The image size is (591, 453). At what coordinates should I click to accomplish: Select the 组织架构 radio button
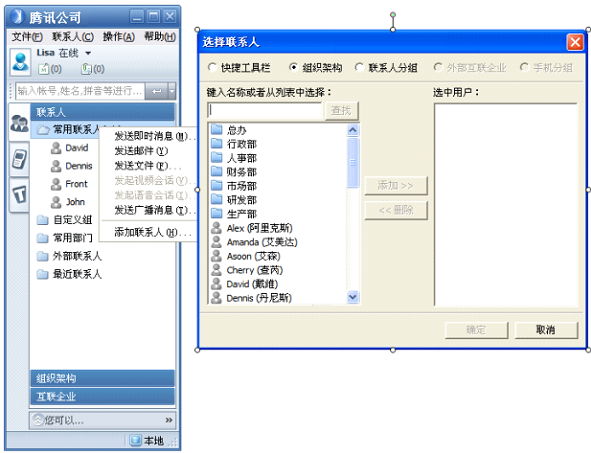pyautogui.click(x=293, y=67)
